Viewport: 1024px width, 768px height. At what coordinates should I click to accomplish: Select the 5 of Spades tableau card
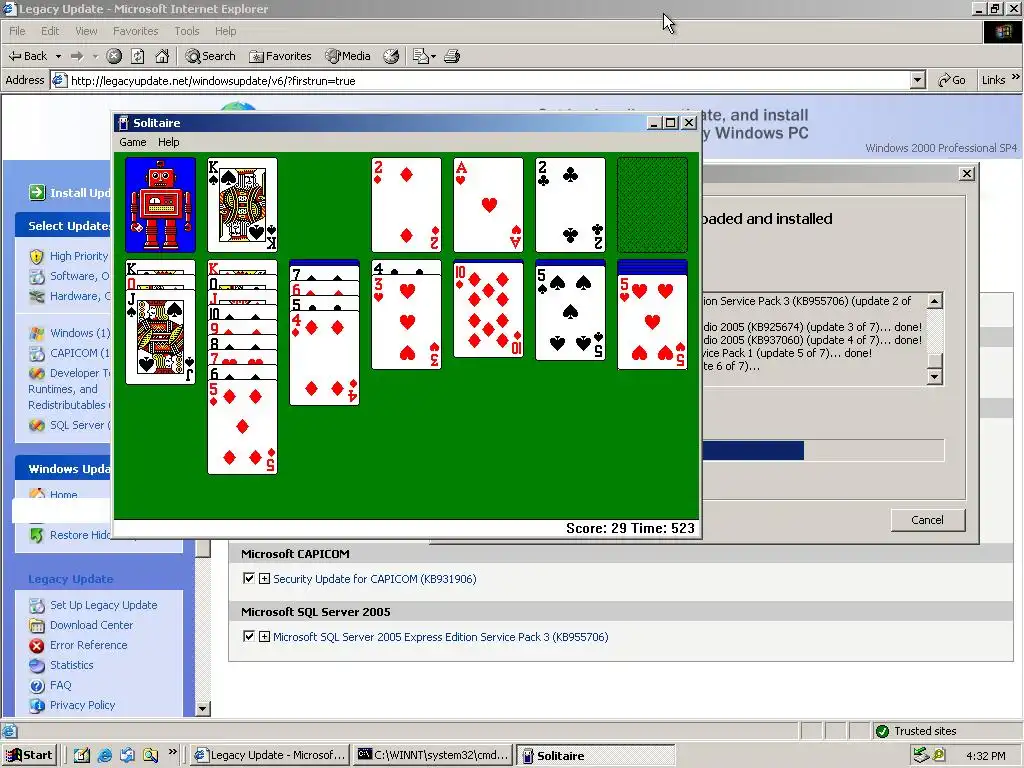pyautogui.click(x=570, y=313)
